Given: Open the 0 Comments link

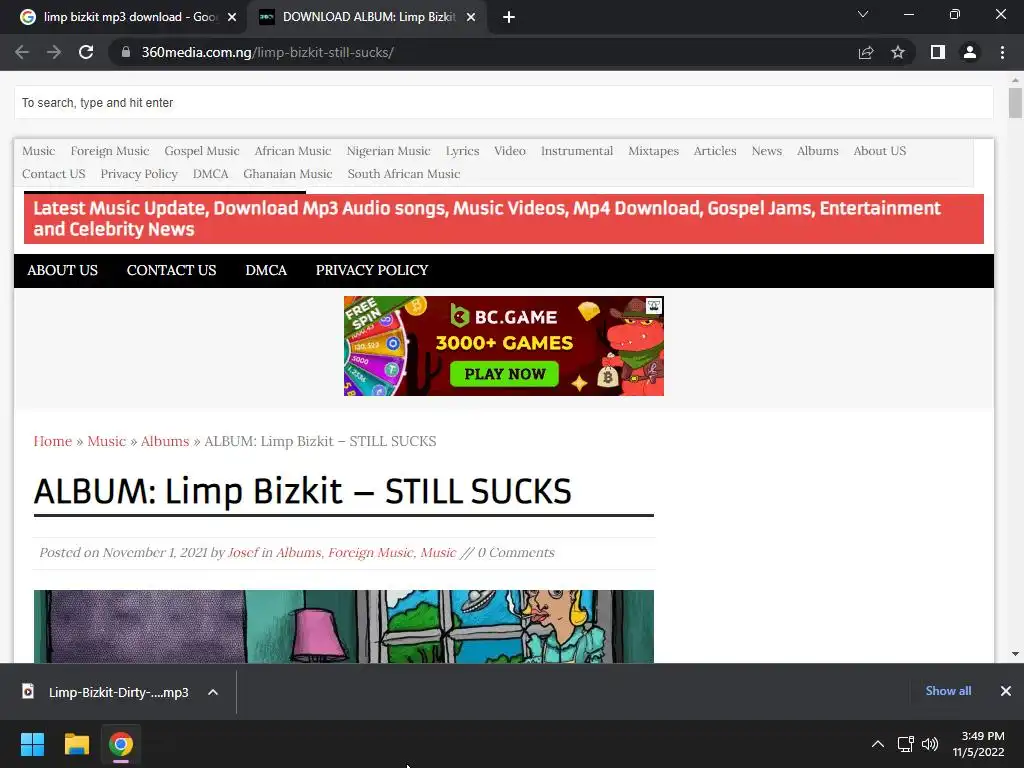Looking at the screenshot, I should [x=516, y=552].
